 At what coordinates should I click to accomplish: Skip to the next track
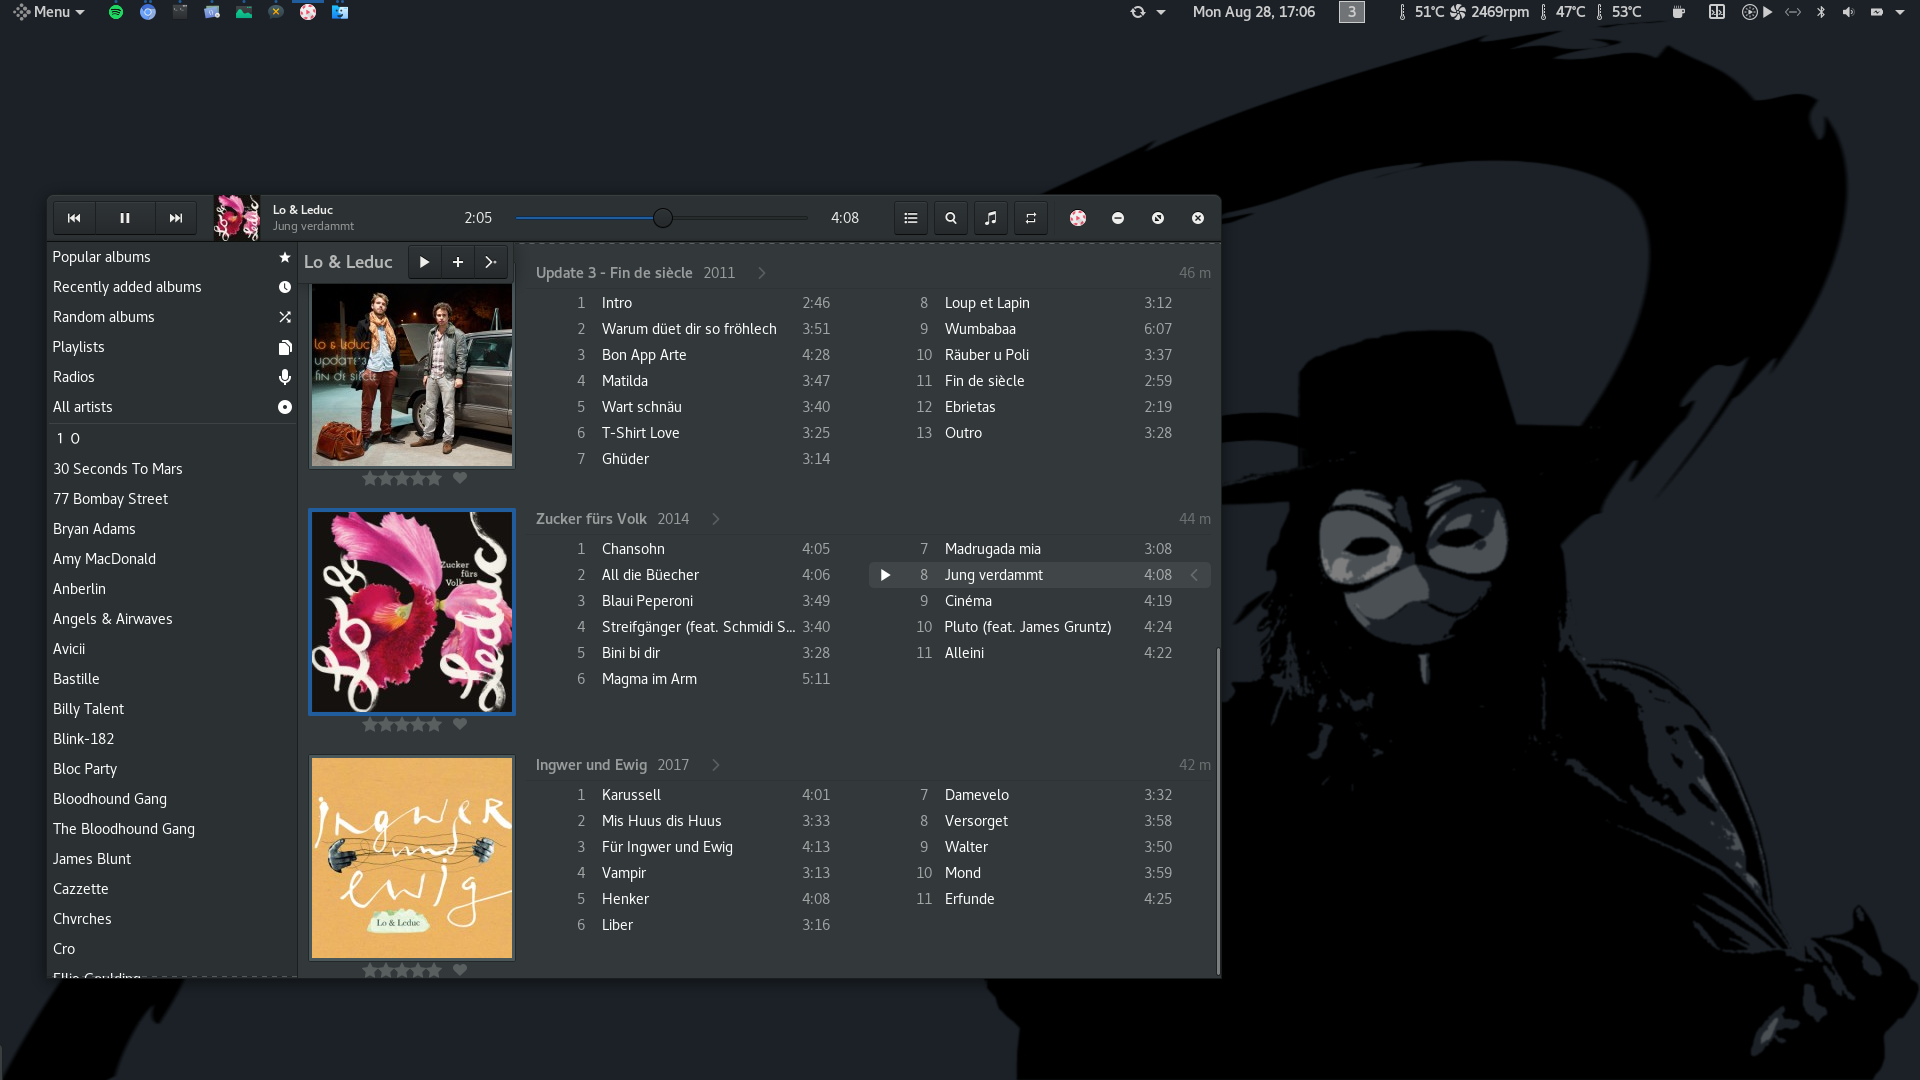point(176,218)
